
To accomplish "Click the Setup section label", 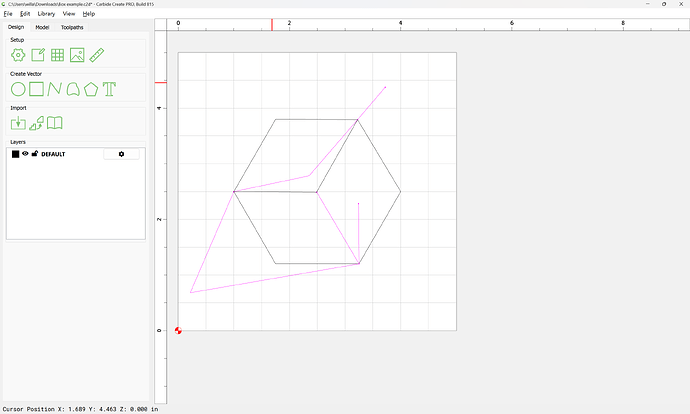I will point(17,40).
